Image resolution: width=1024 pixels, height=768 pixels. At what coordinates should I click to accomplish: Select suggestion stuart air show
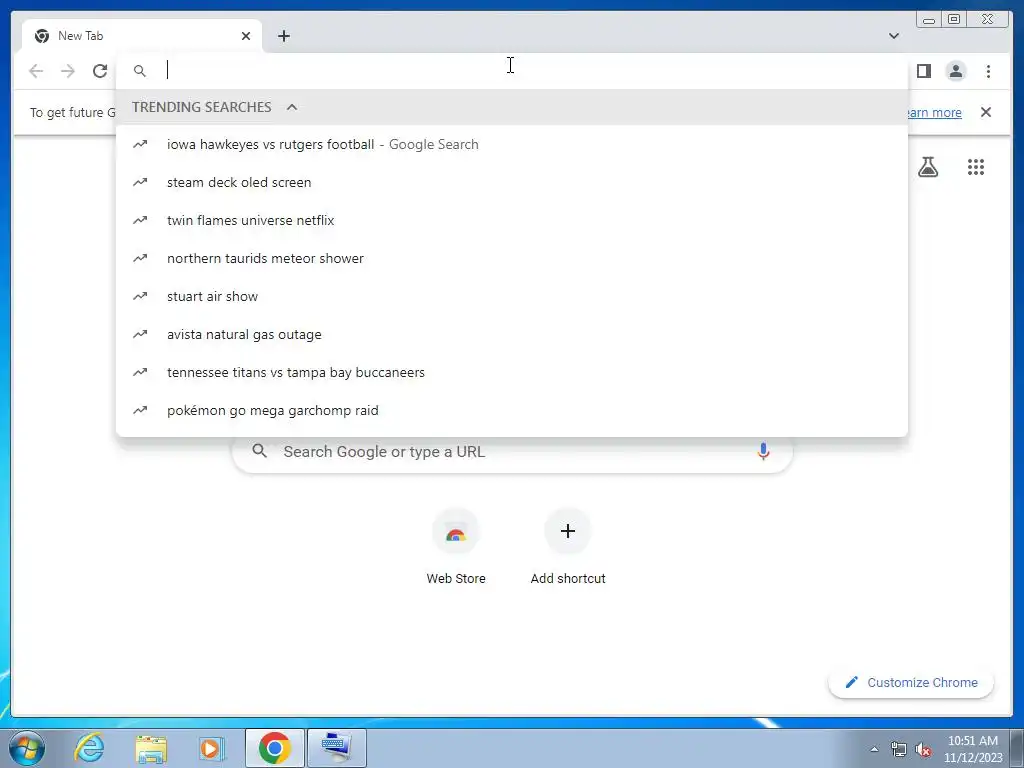point(511,296)
